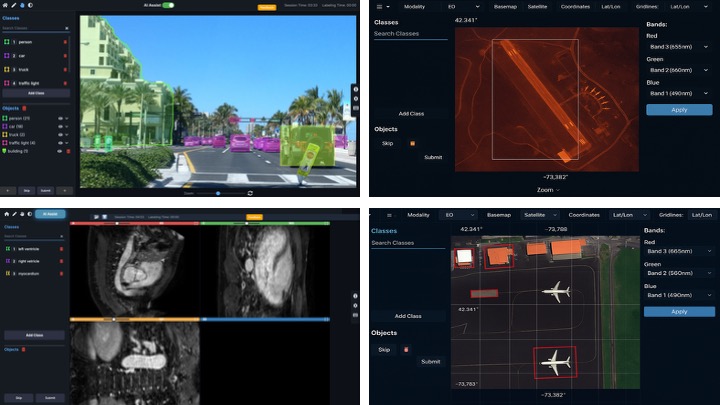Delete the person class in street-scene panel
This screenshot has height=405, width=720.
(66, 42)
